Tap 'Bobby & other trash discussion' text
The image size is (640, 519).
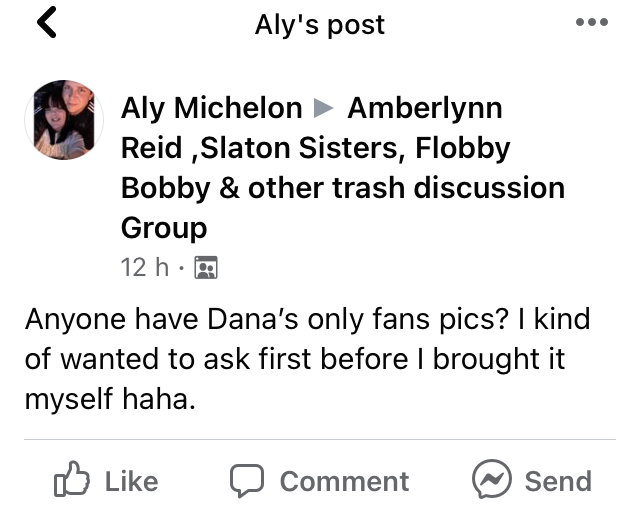click(x=343, y=188)
